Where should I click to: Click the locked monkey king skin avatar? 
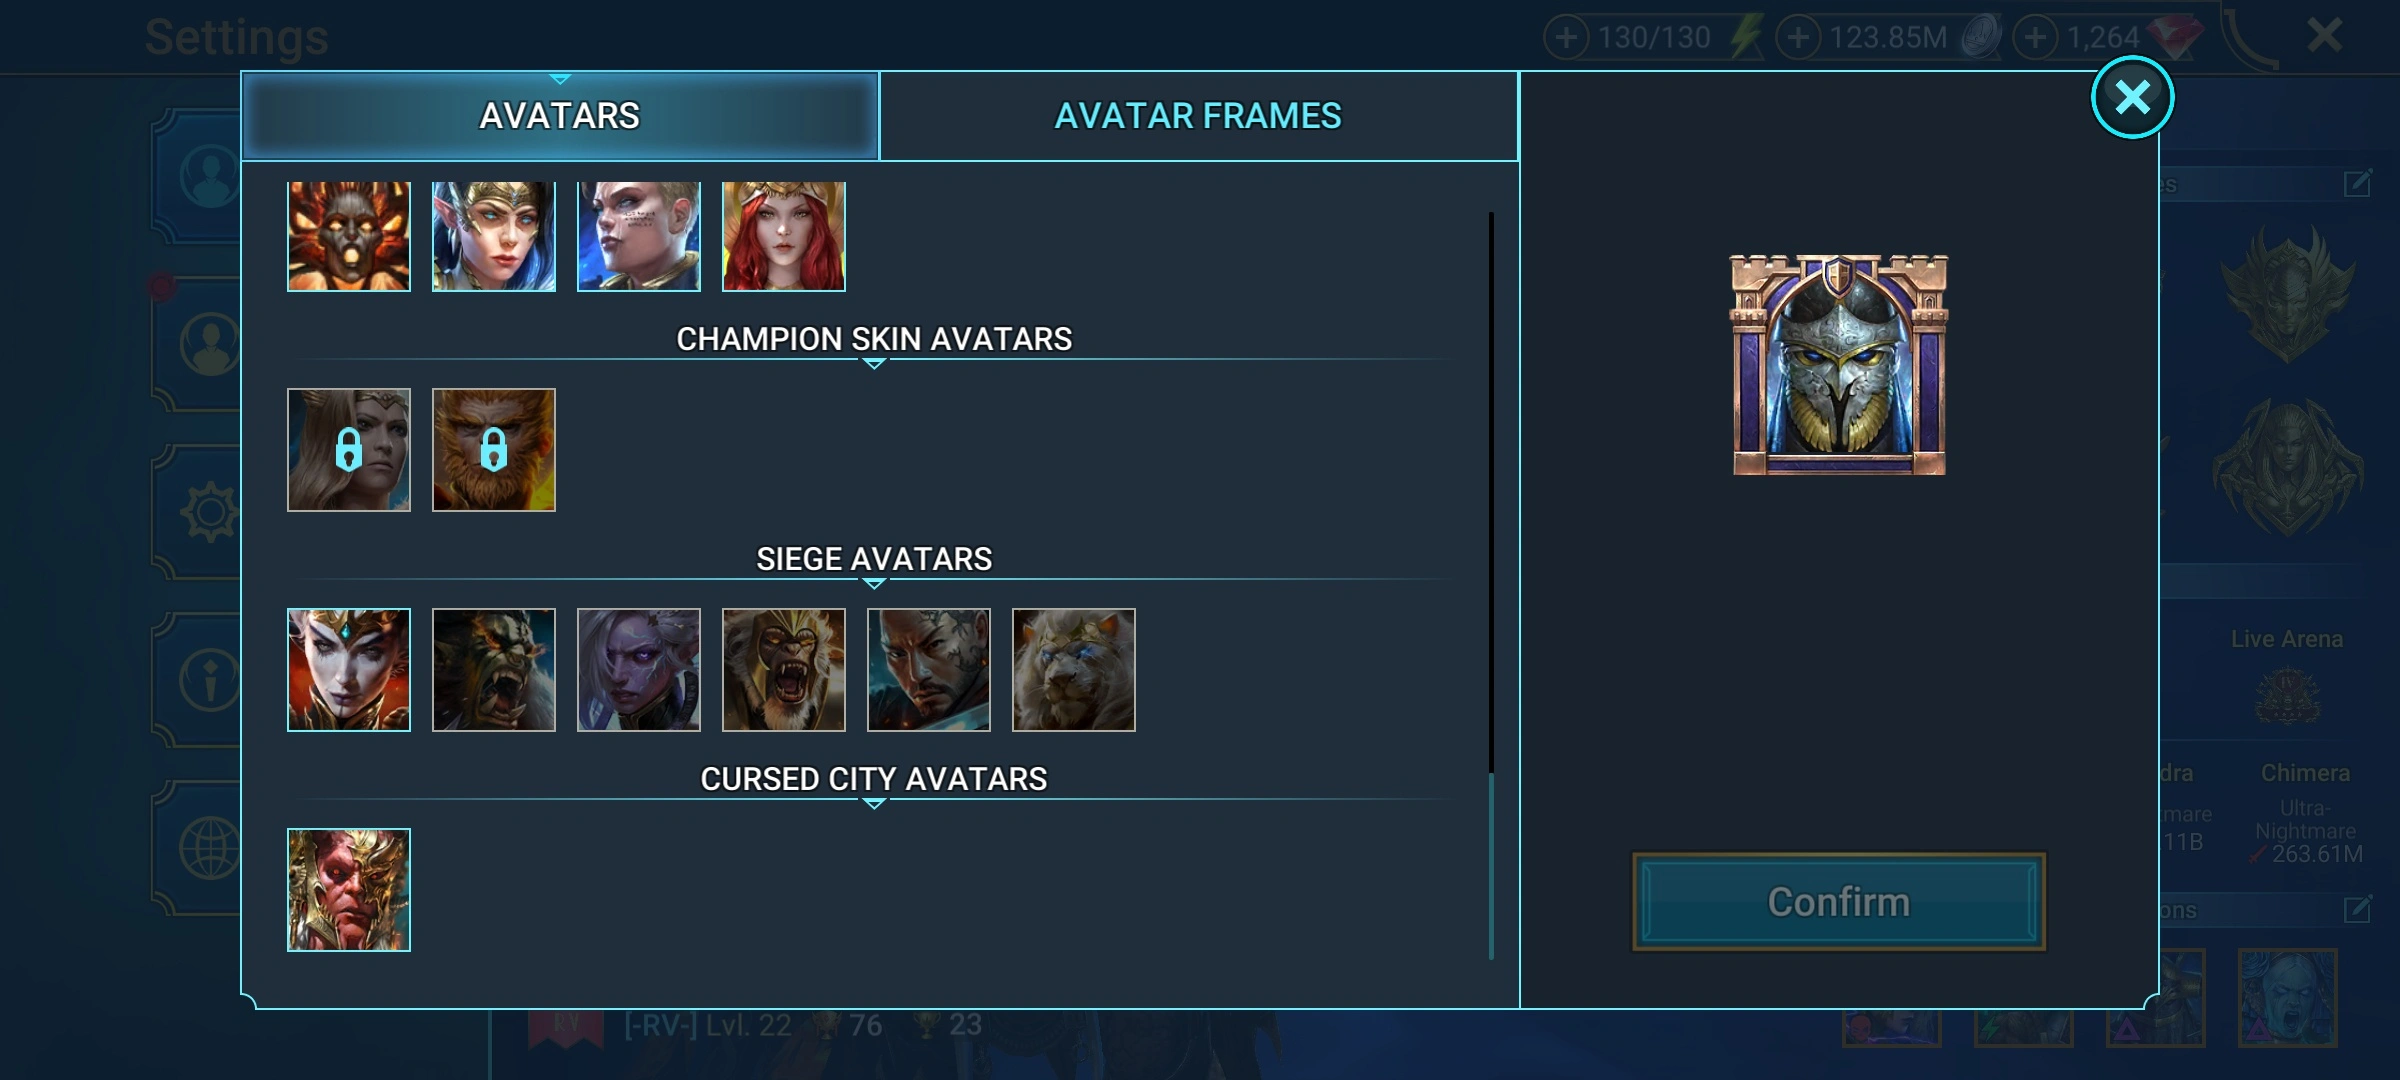[494, 450]
